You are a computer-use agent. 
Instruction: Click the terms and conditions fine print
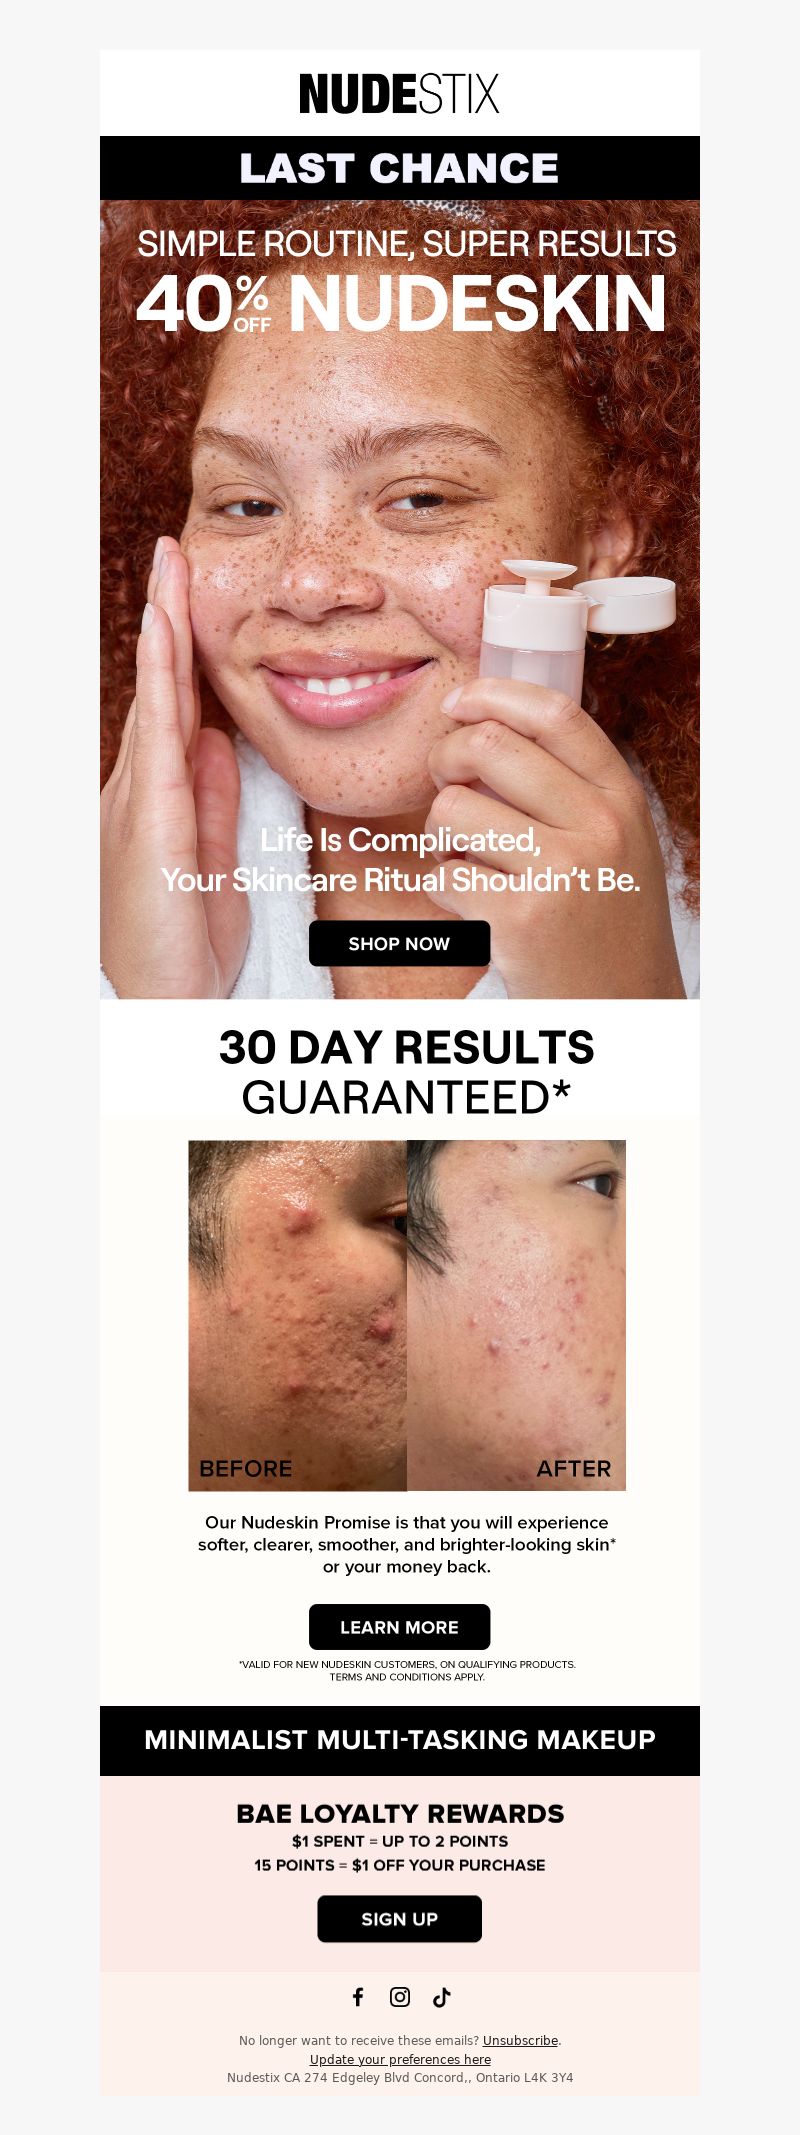(406, 1670)
